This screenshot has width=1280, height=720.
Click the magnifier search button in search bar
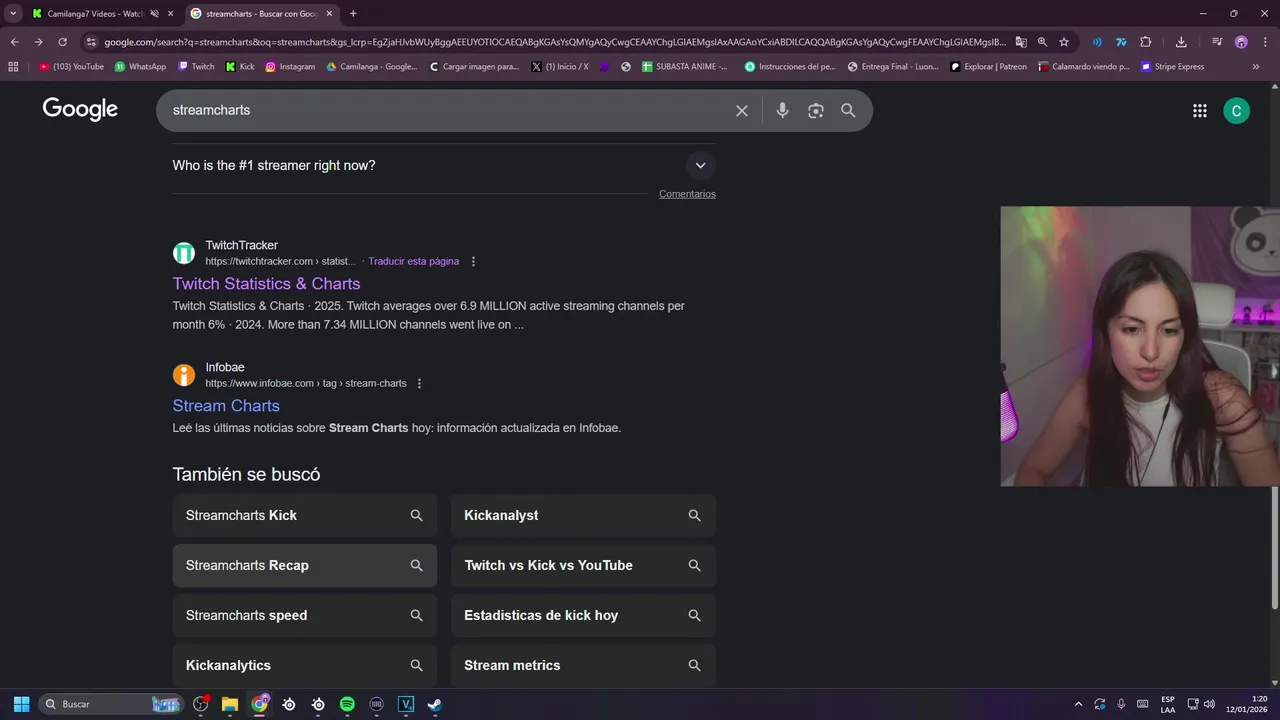848,111
